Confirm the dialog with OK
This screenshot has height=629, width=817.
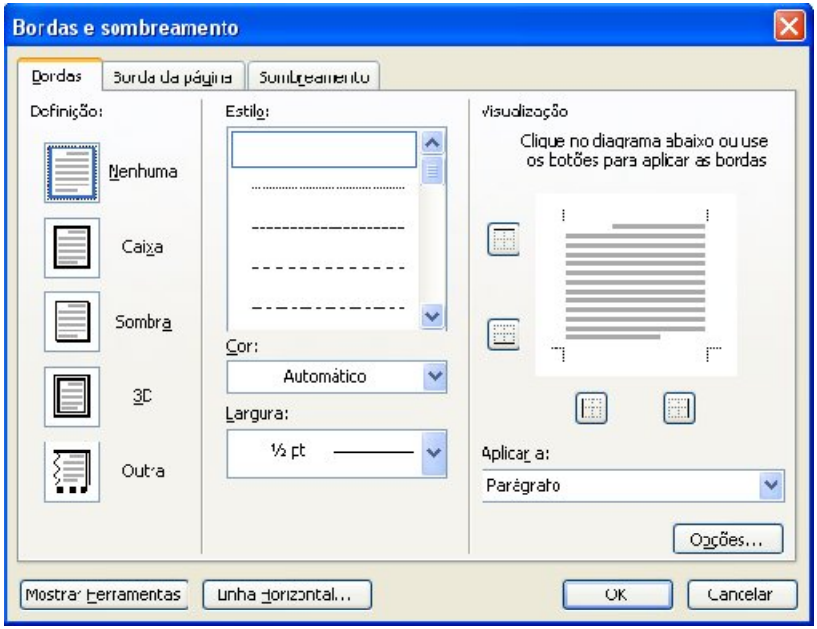(x=616, y=592)
